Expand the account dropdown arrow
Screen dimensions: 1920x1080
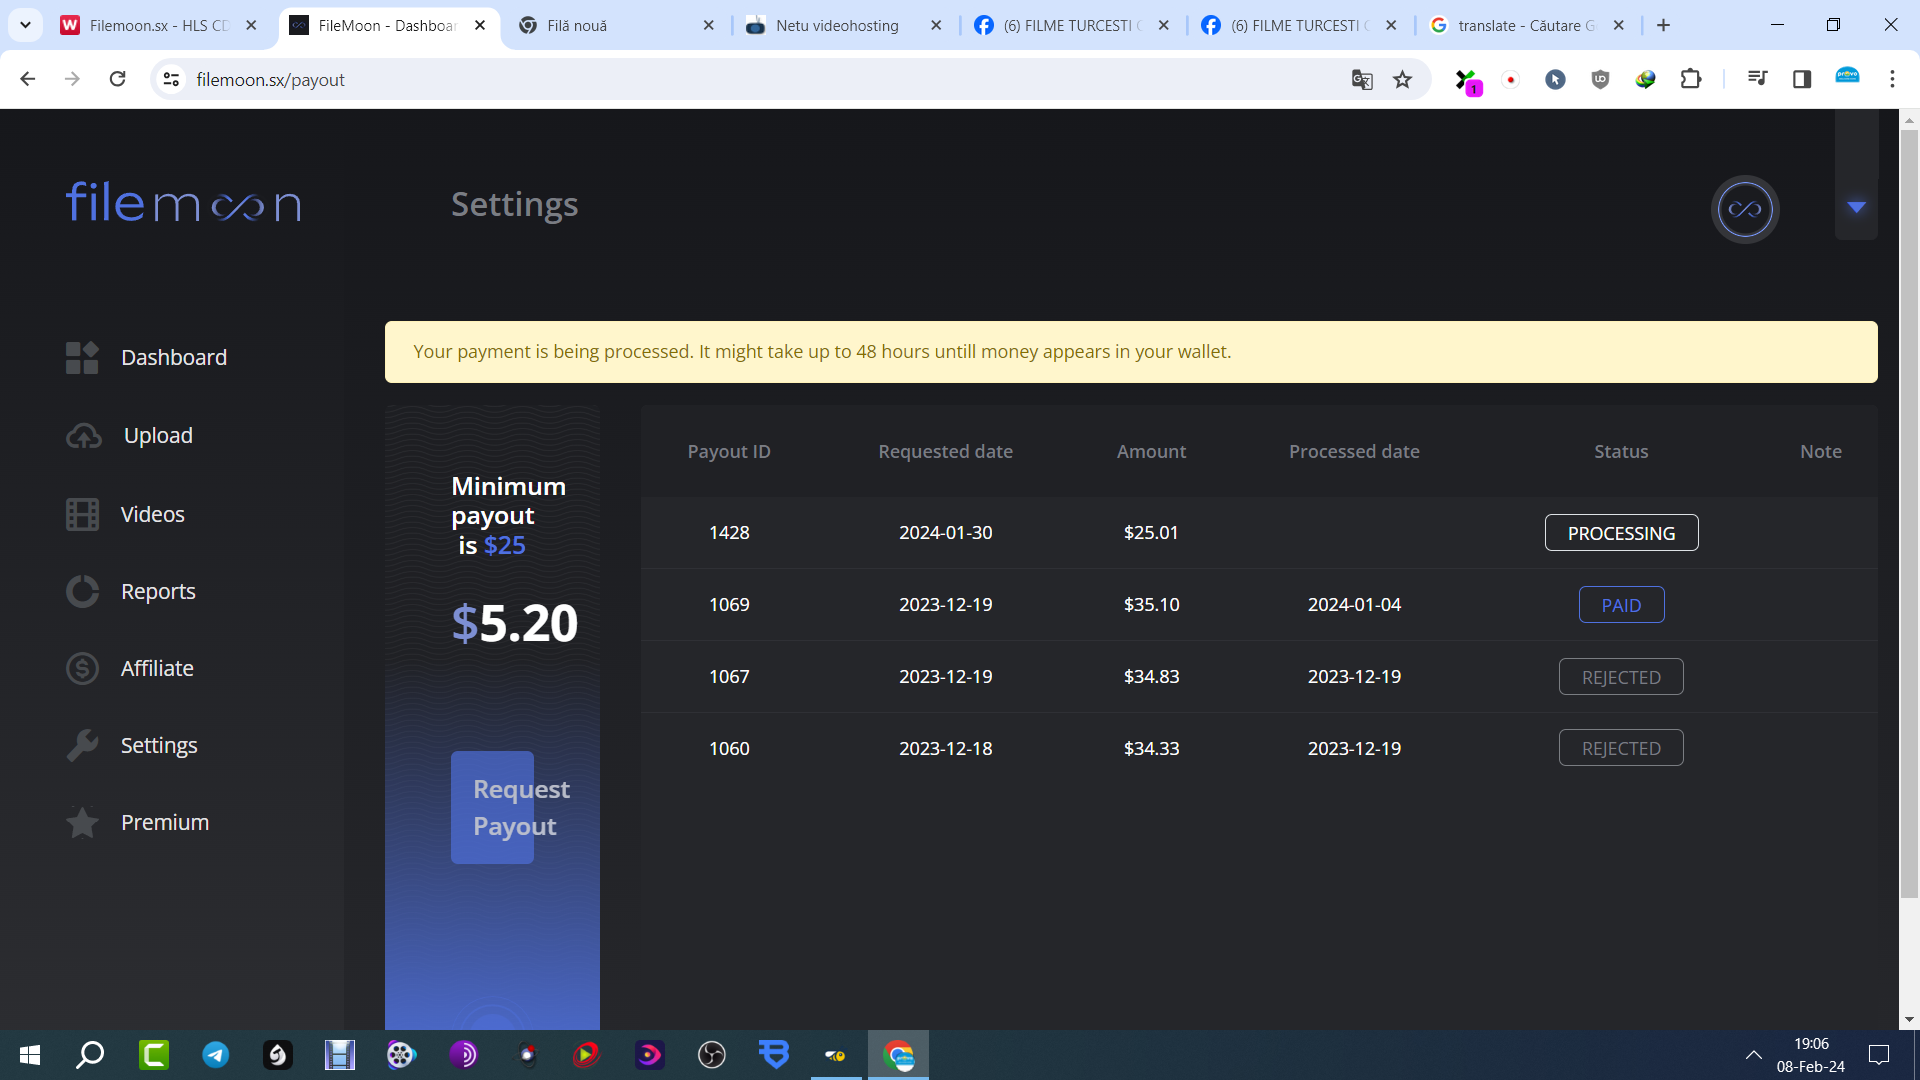click(x=1857, y=207)
